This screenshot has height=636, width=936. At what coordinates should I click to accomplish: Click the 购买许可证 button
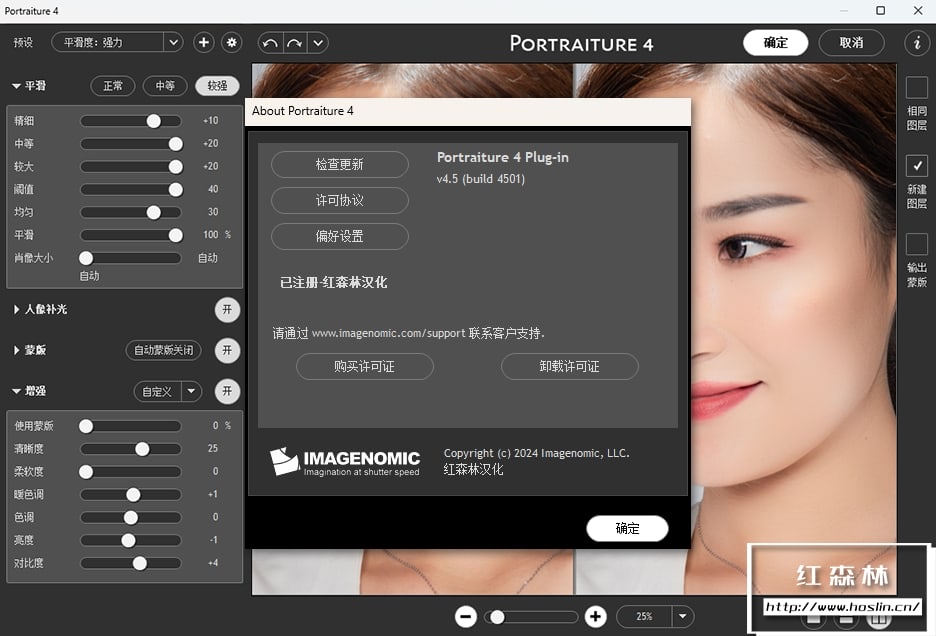[365, 366]
